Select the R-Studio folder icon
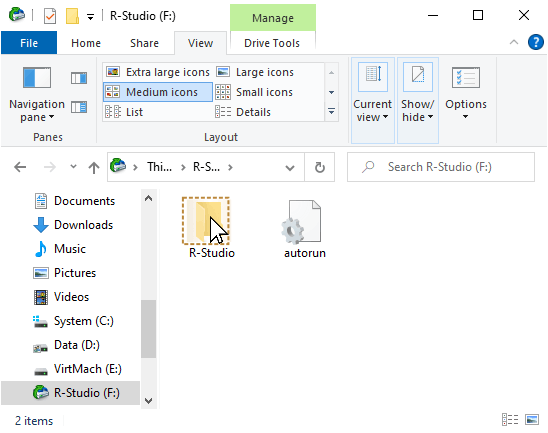This screenshot has height=433, width=548. coord(206,221)
